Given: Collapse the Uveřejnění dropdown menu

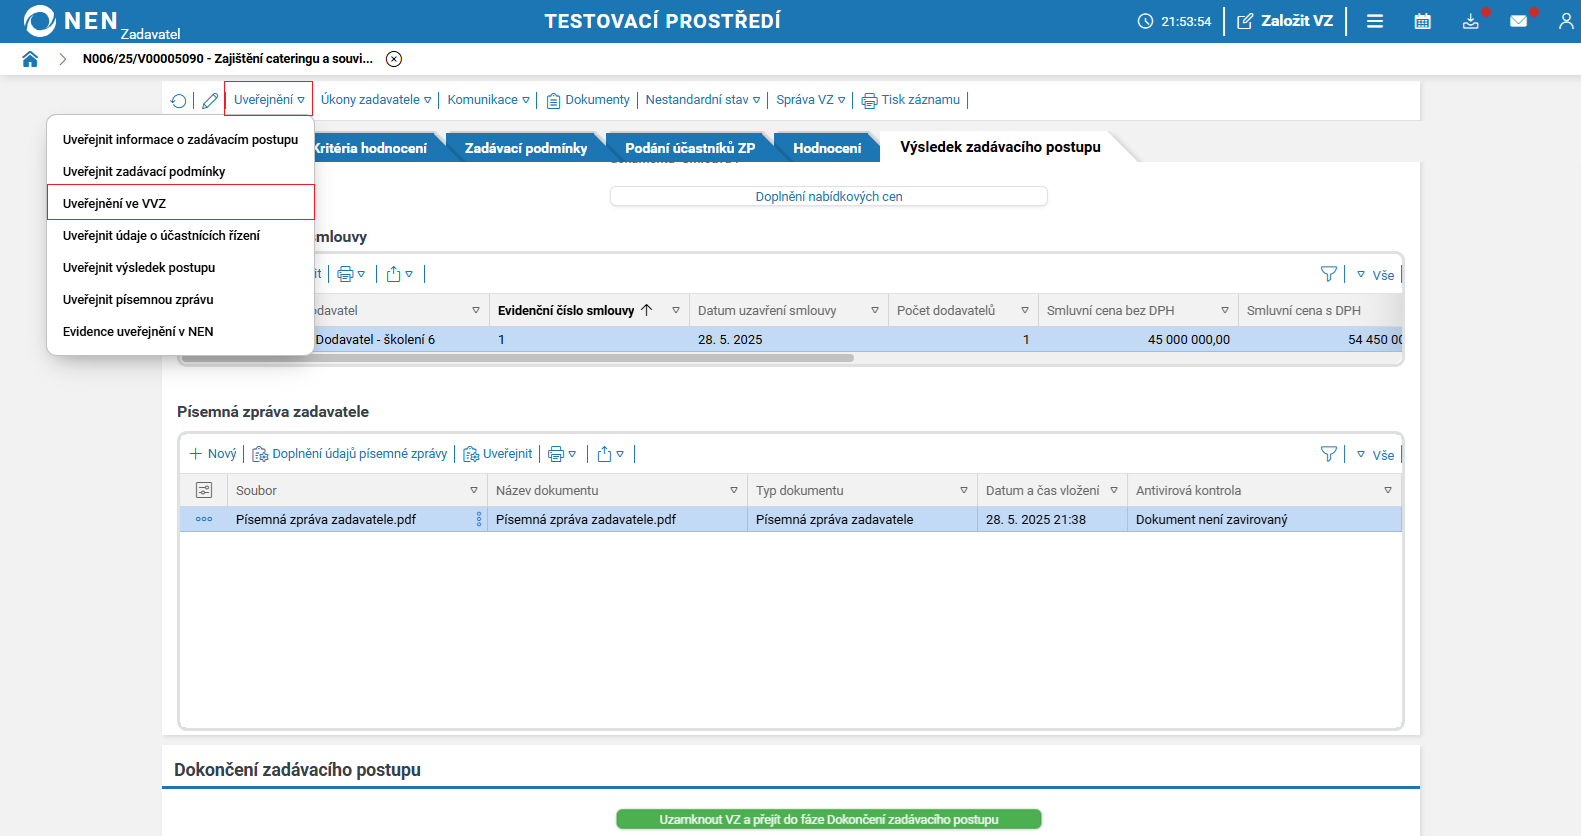Looking at the screenshot, I should click(x=269, y=100).
